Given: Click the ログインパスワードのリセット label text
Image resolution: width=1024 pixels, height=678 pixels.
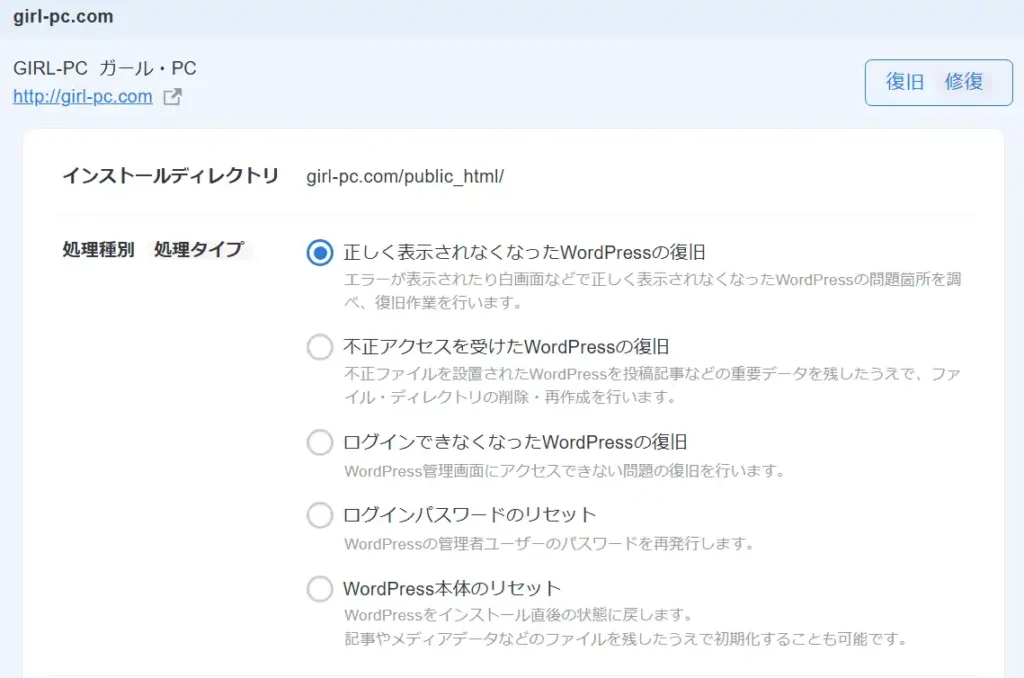Looking at the screenshot, I should click(469, 515).
